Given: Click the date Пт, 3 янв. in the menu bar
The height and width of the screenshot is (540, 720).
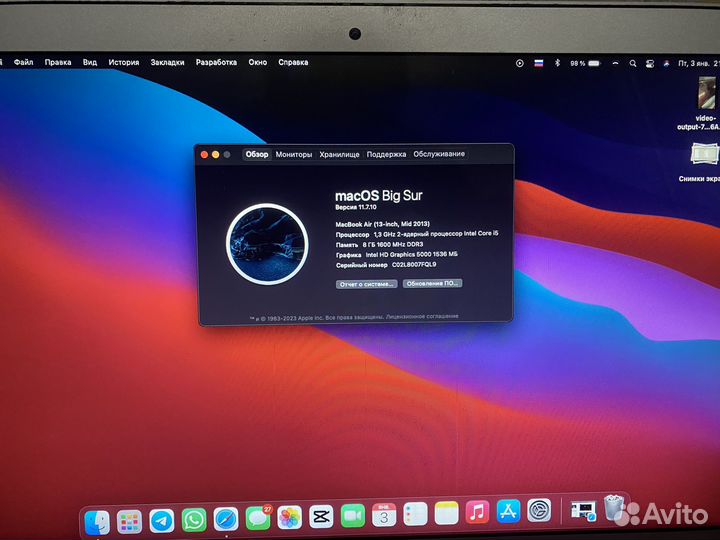Looking at the screenshot, I should (693, 63).
